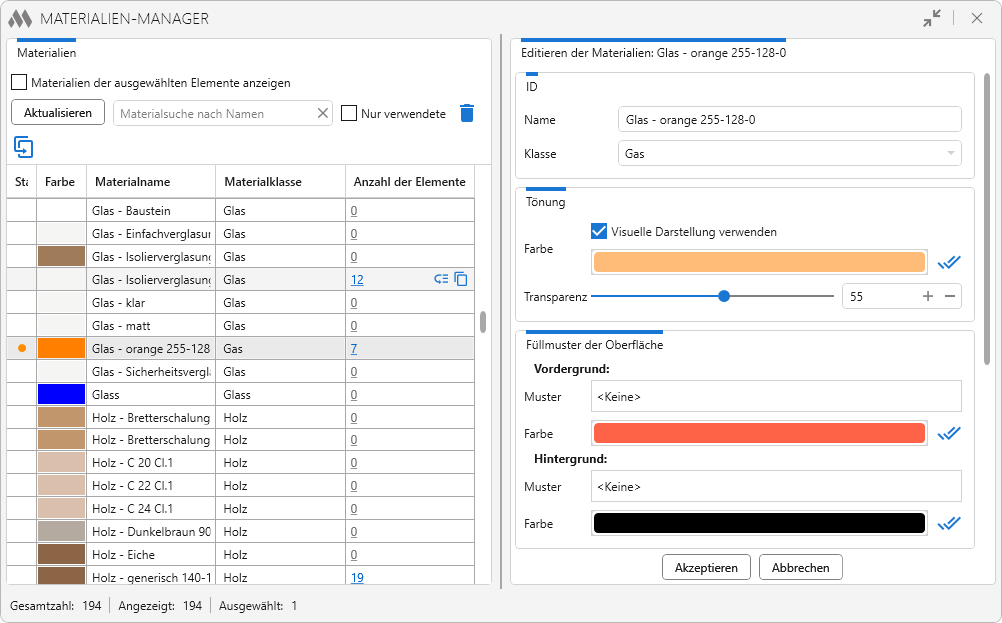Click the Transparenz slider handle

pyautogui.click(x=723, y=296)
